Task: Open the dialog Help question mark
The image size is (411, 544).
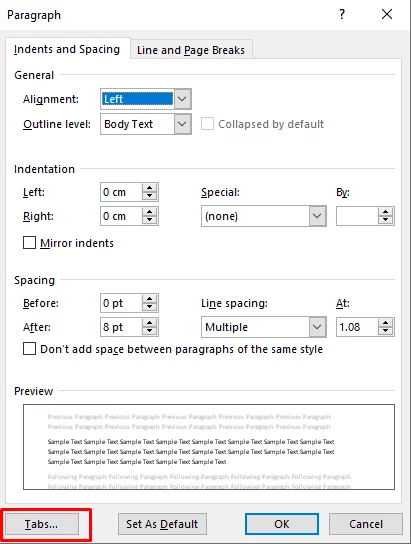Action: click(342, 14)
